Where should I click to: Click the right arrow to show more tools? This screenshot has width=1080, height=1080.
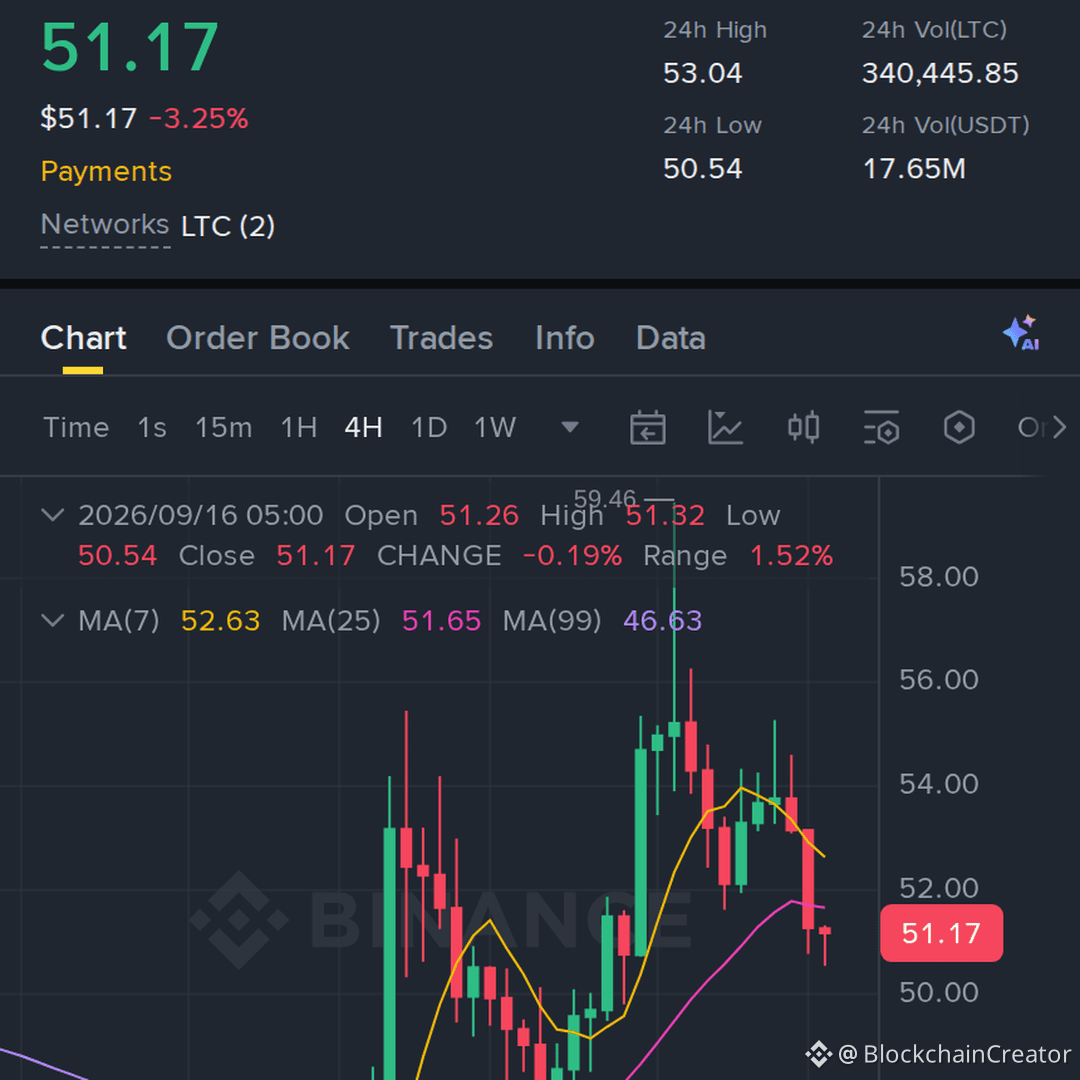pos(1060,428)
